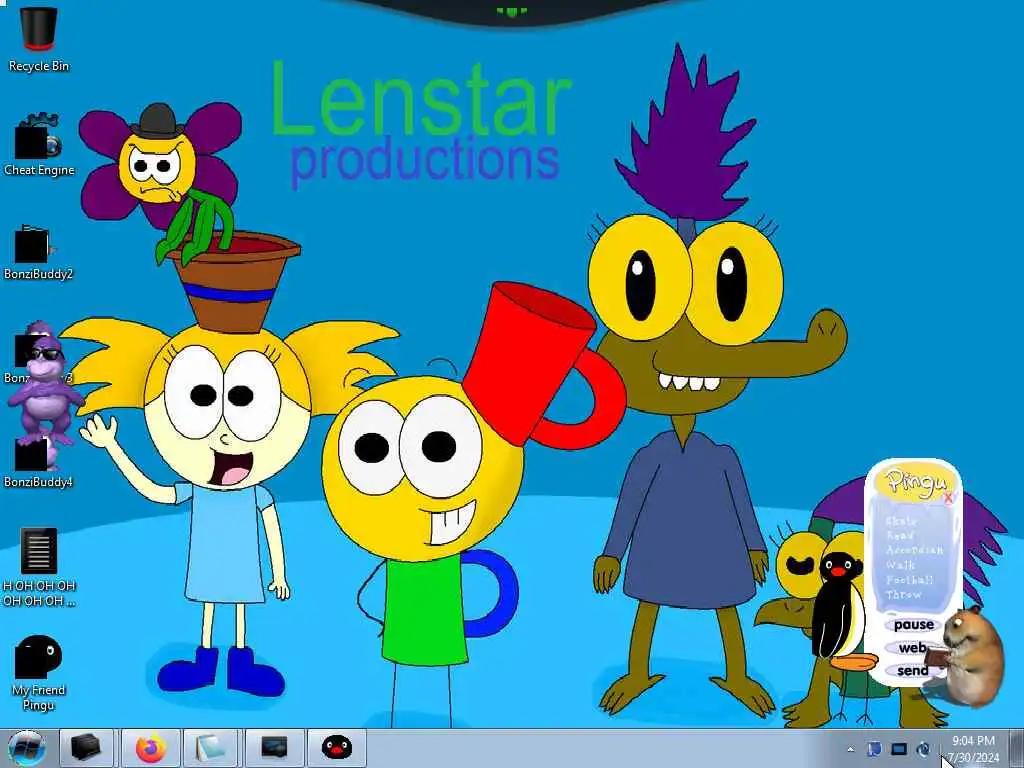
Task: Choose Read in Pingu's menu
Action: pyautogui.click(x=900, y=536)
